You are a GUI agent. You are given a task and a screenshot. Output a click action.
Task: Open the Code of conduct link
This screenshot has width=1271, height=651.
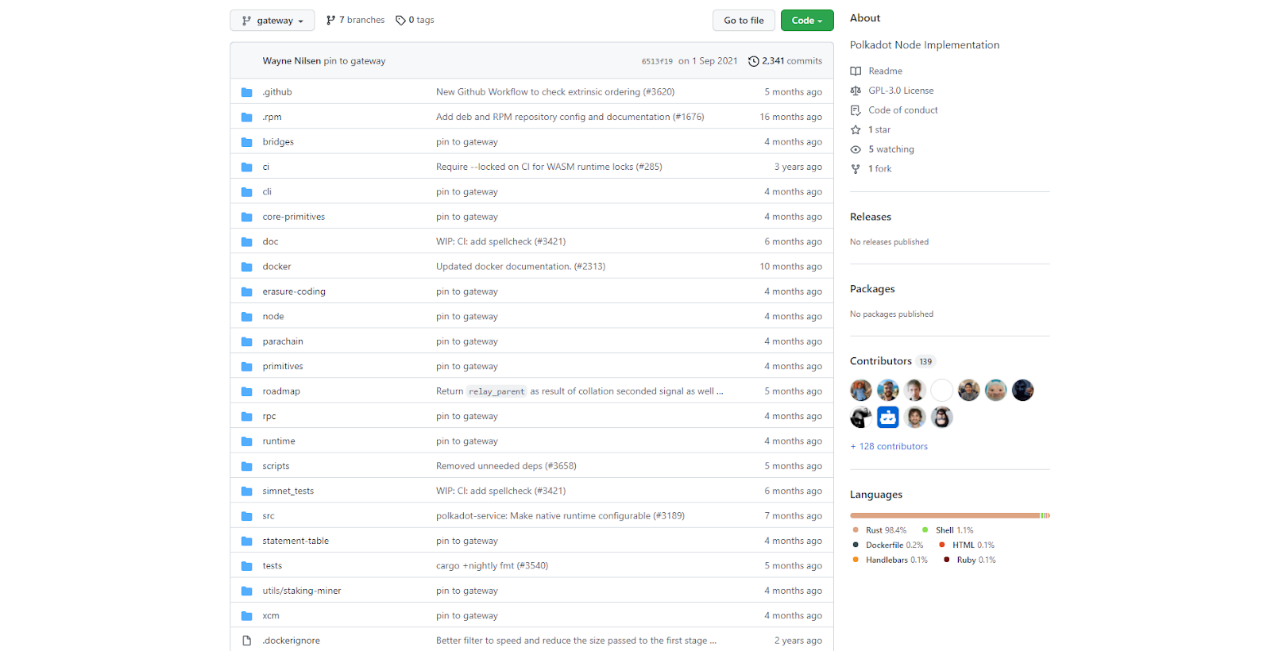click(x=903, y=110)
